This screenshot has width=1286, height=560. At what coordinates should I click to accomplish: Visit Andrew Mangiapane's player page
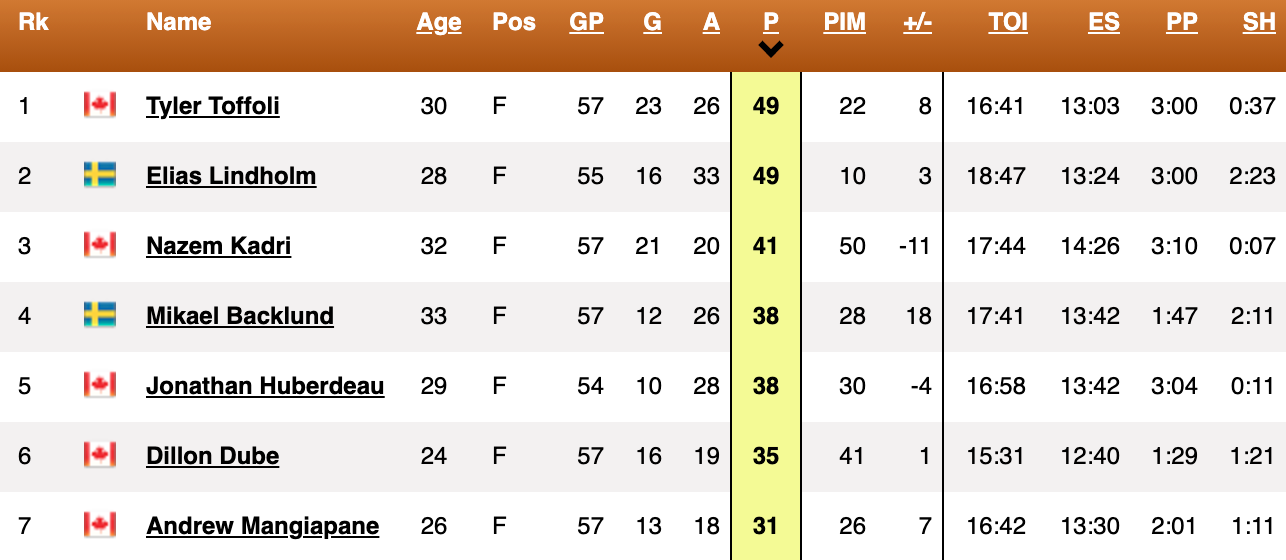[262, 526]
